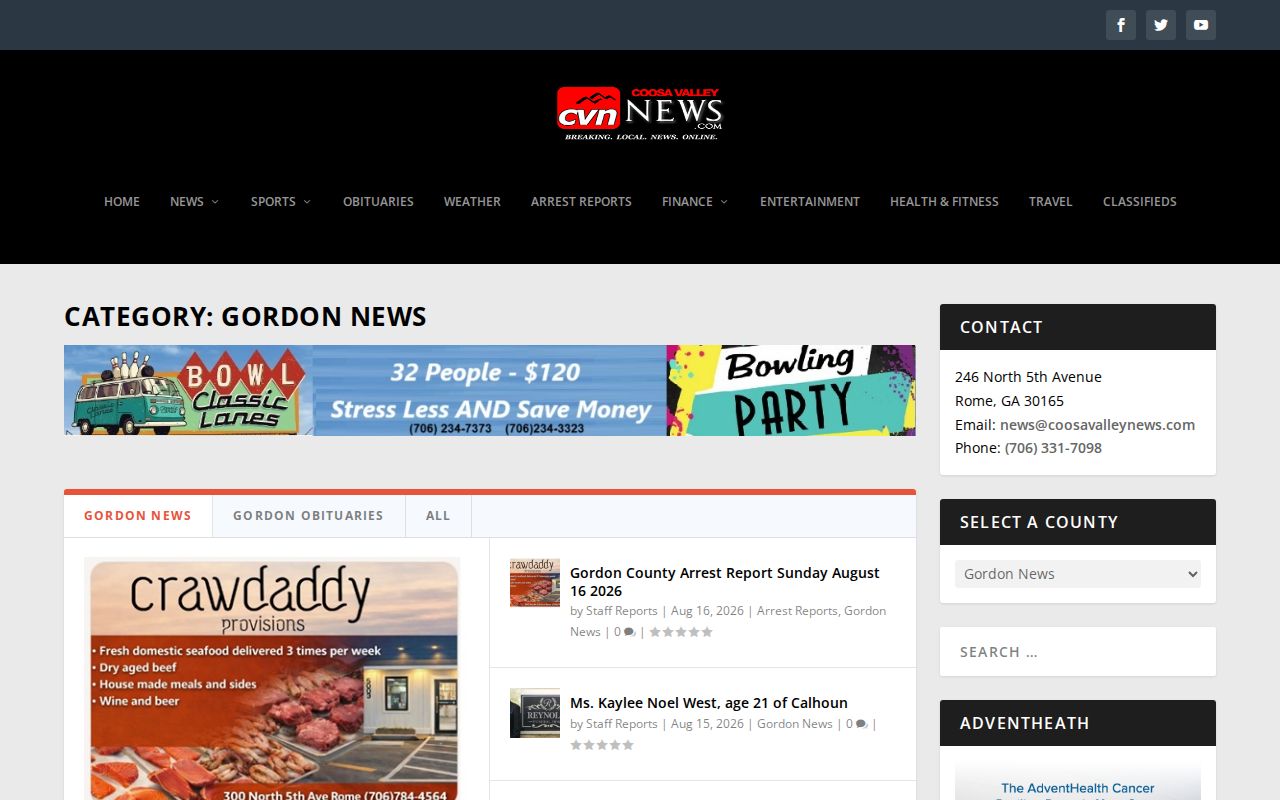Expand the News menu dropdown
The image size is (1280, 800).
click(x=194, y=201)
